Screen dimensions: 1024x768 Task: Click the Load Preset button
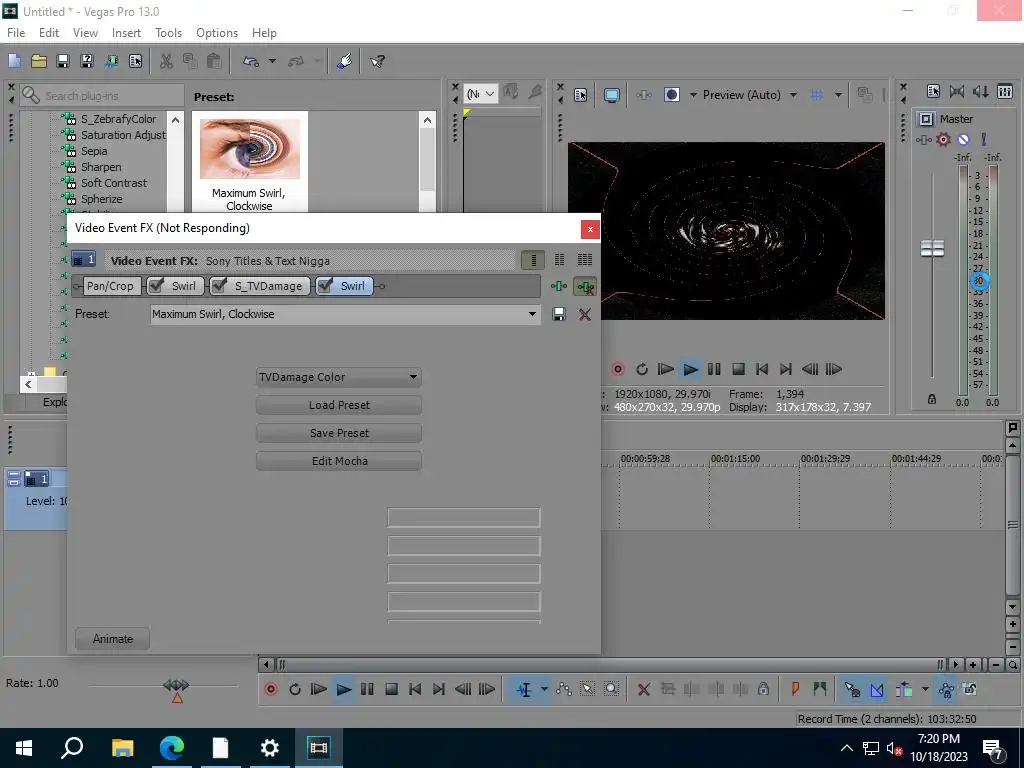339,405
